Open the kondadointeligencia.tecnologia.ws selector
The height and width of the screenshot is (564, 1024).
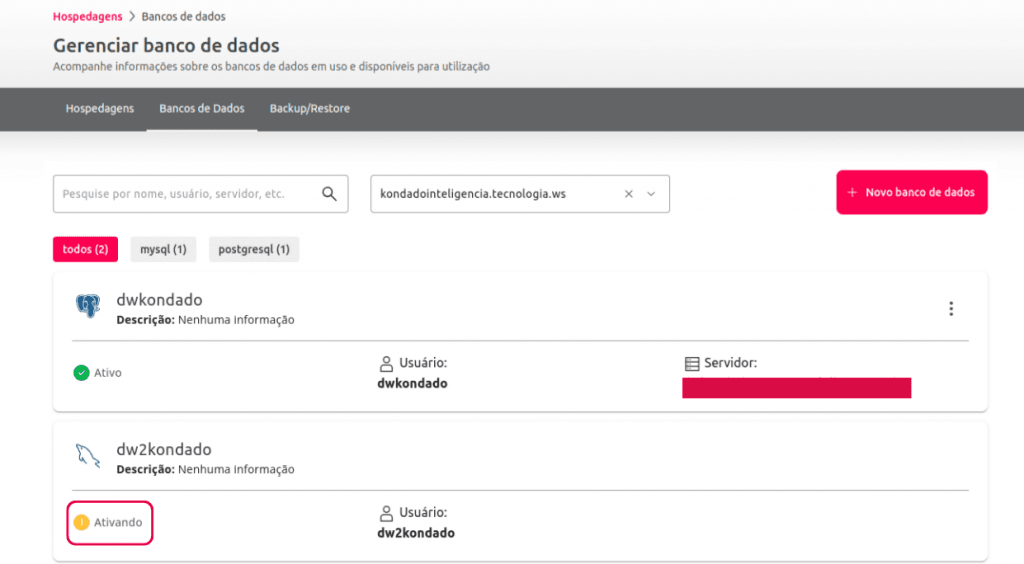coord(490,194)
